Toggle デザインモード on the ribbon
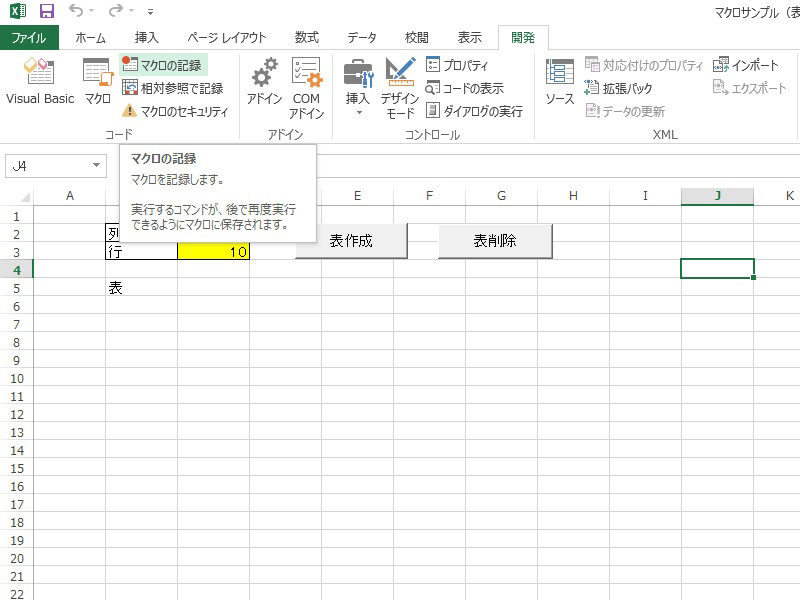800x600 pixels. tap(400, 87)
